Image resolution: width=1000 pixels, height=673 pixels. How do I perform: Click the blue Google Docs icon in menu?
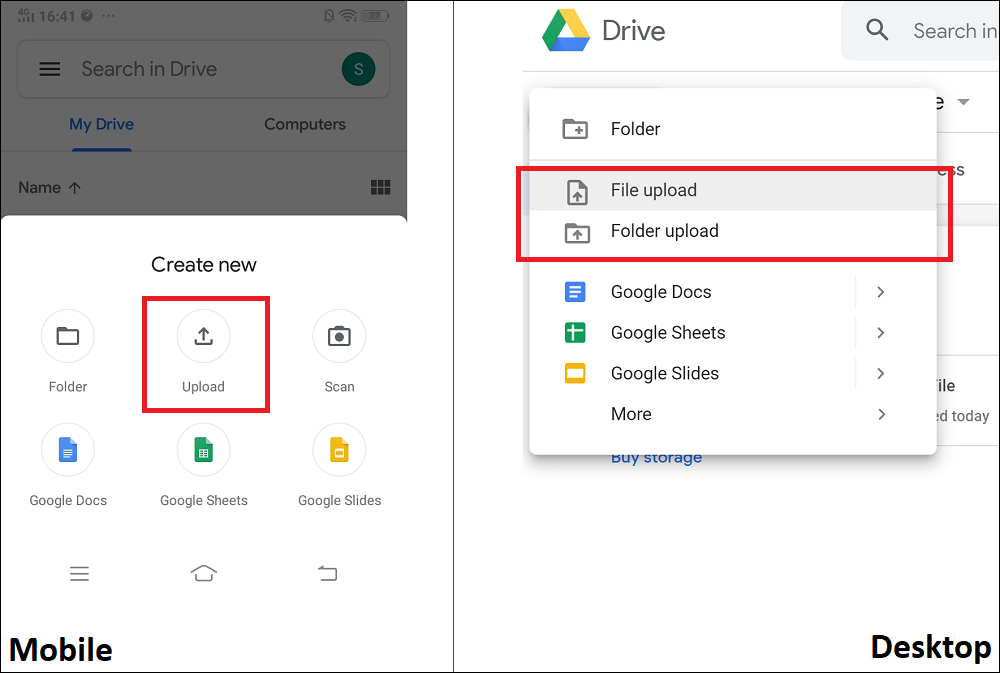575,292
